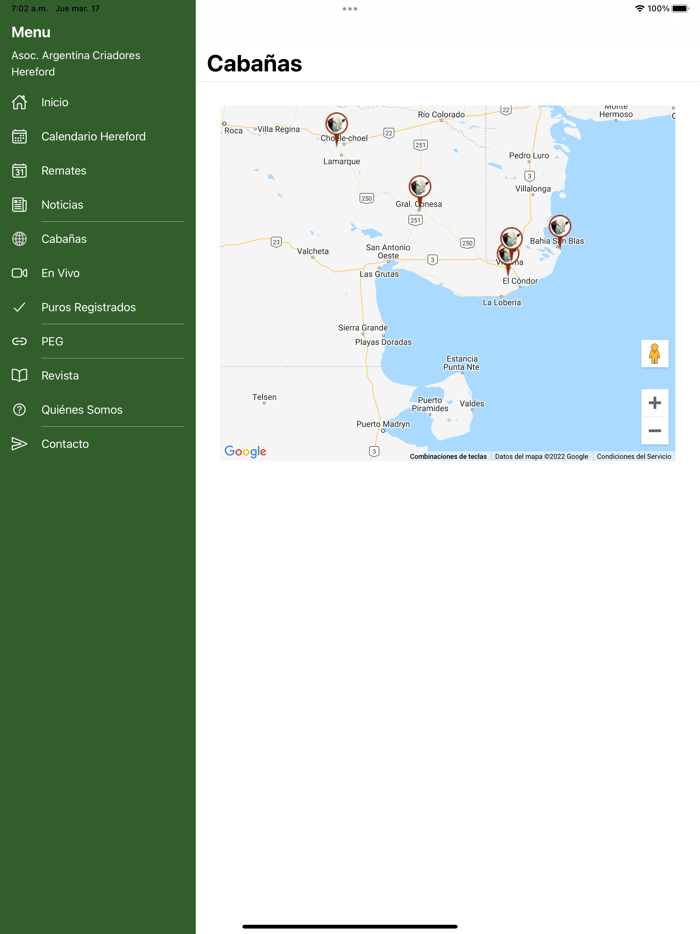Open Condiciones del Servicio link
This screenshot has width=700, height=934.
point(633,457)
